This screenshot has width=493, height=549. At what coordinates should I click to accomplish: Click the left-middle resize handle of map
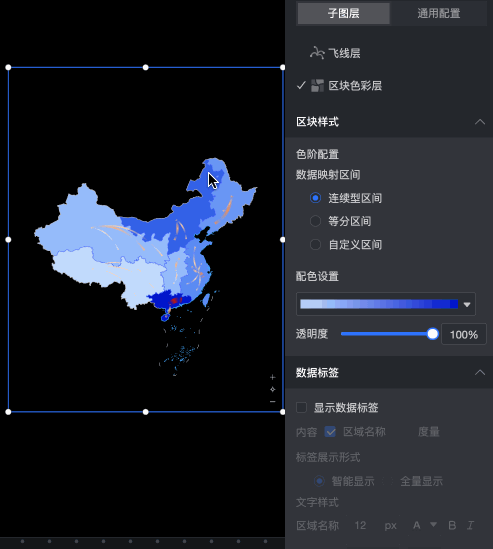coord(8,239)
